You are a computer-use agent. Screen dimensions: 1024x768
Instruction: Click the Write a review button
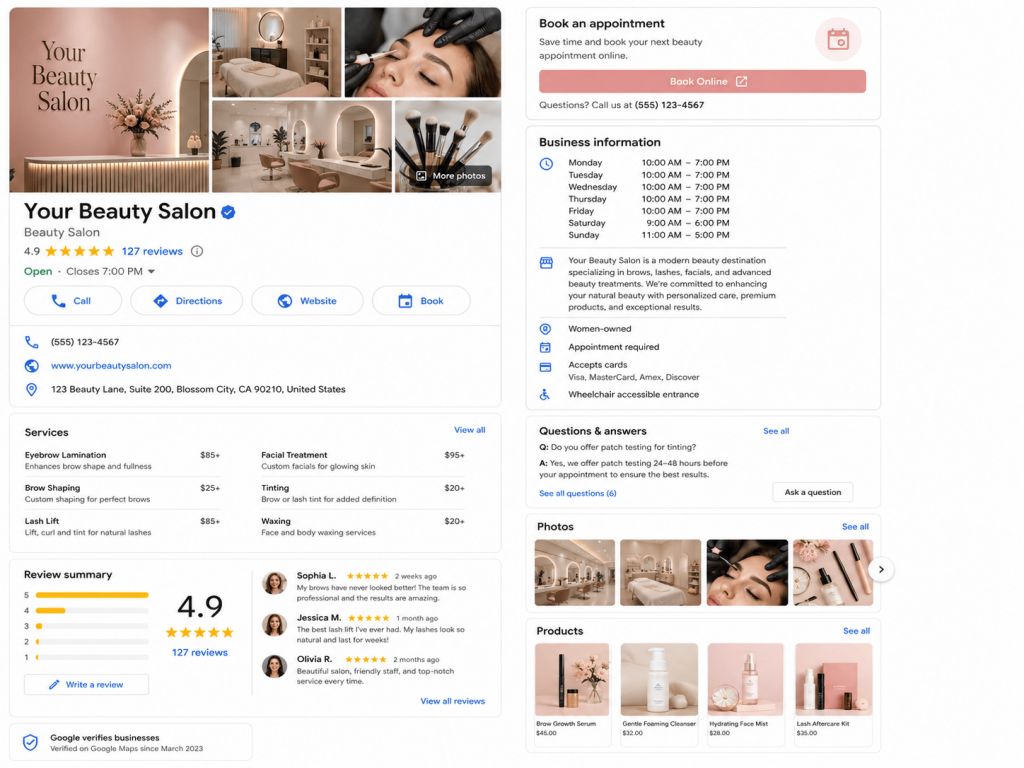click(86, 685)
